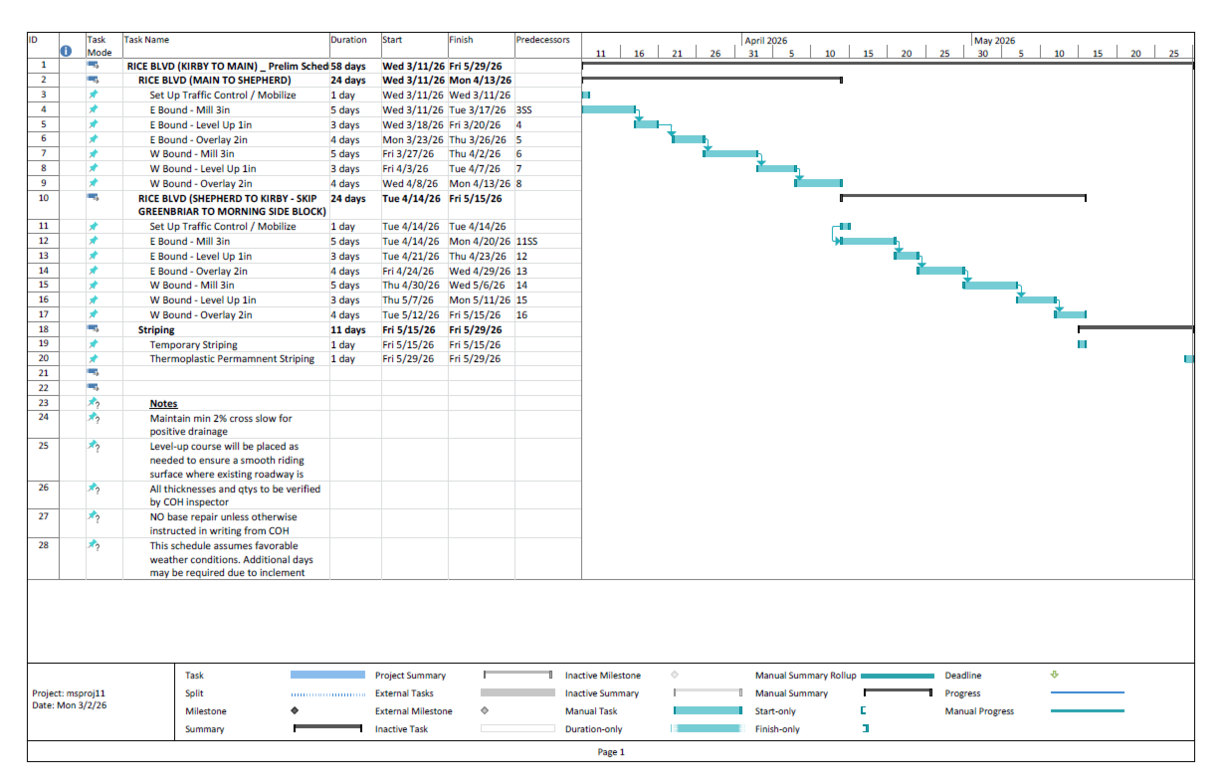This screenshot has width=1224, height=784.
Task: Click the Inactive Milestone diamond in the legend
Action: [x=675, y=675]
